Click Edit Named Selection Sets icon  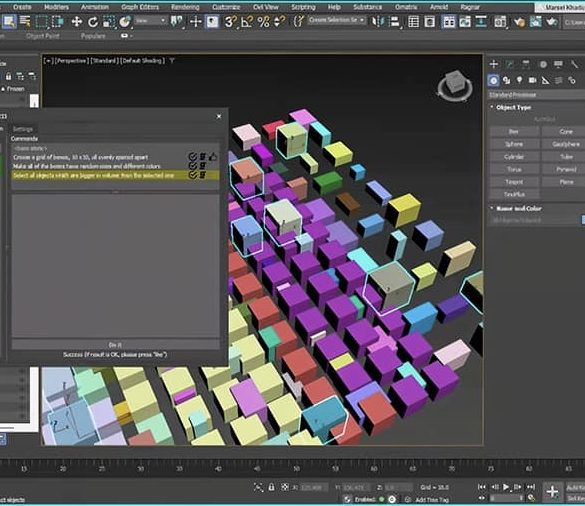point(298,22)
